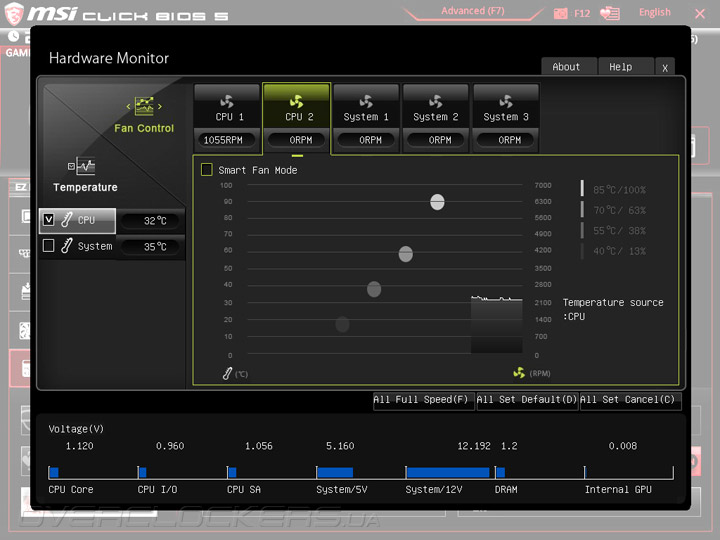The image size is (720, 540).
Task: Click the Internal GPU voltage label
Action: [618, 489]
